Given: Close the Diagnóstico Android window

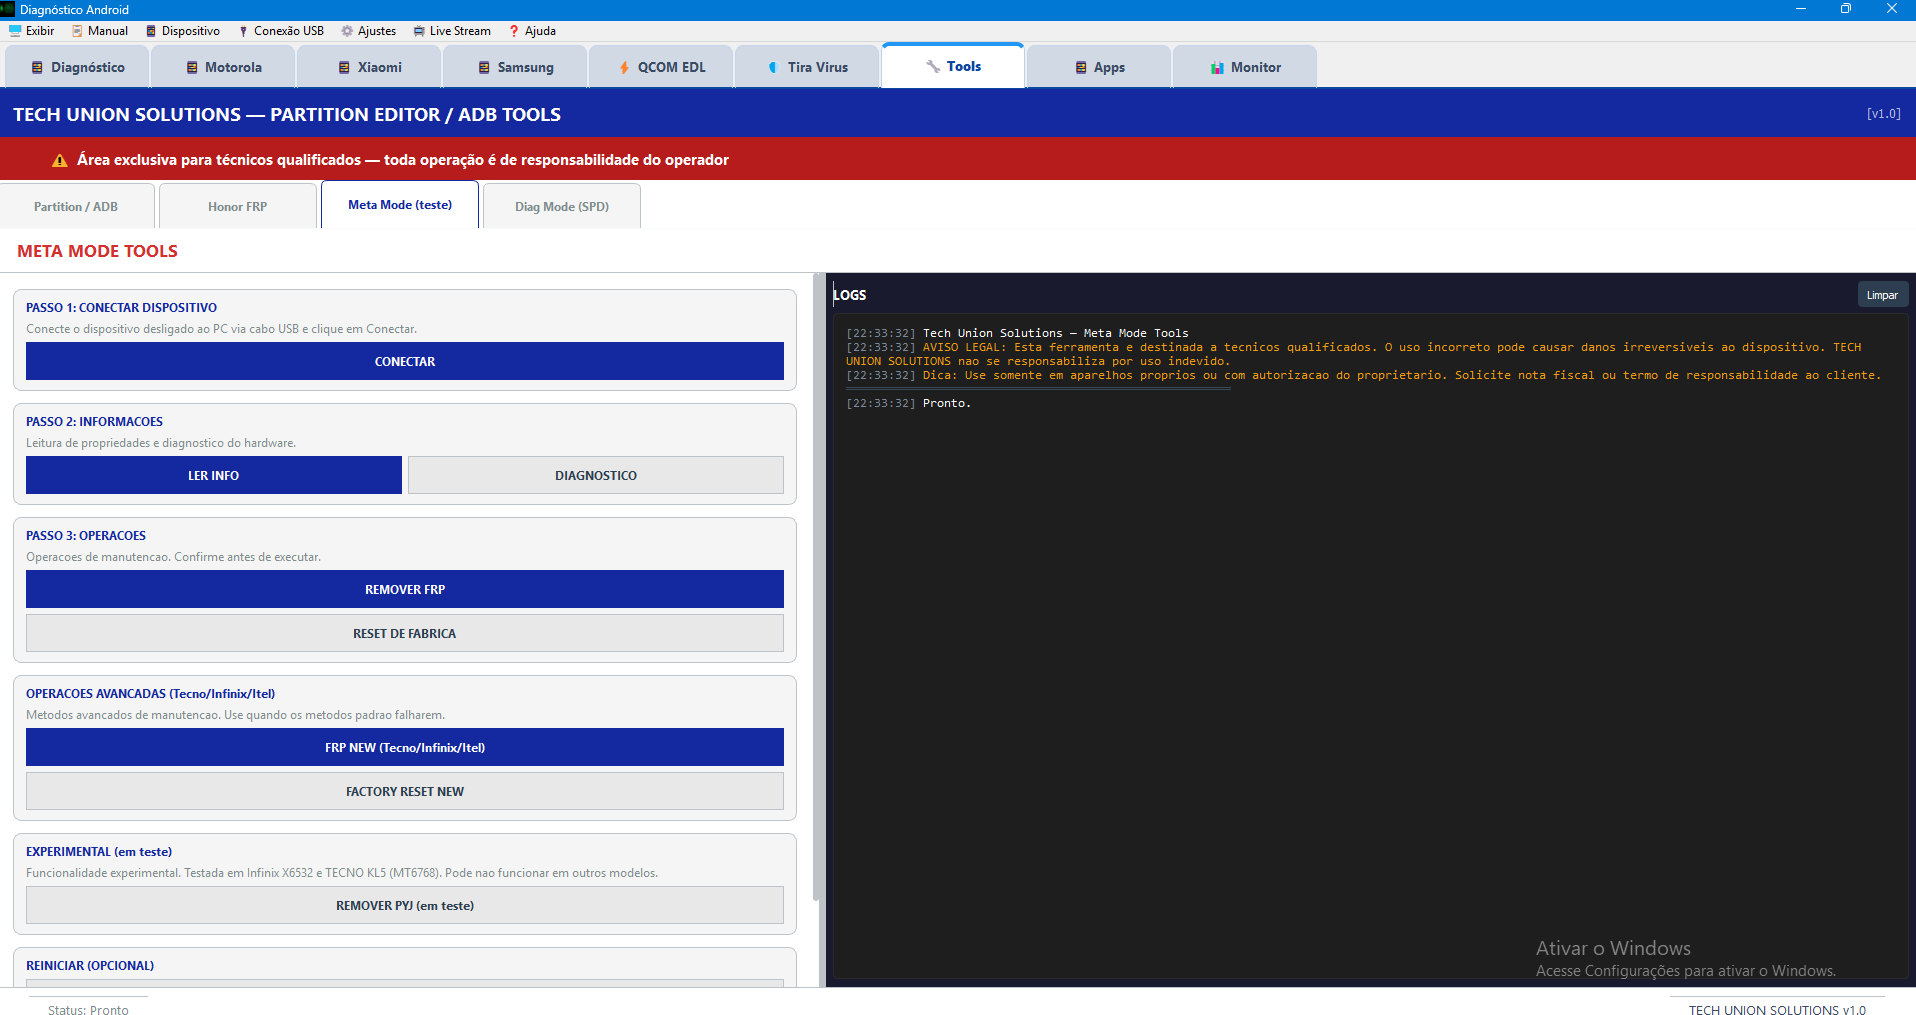Looking at the screenshot, I should pyautogui.click(x=1892, y=9).
